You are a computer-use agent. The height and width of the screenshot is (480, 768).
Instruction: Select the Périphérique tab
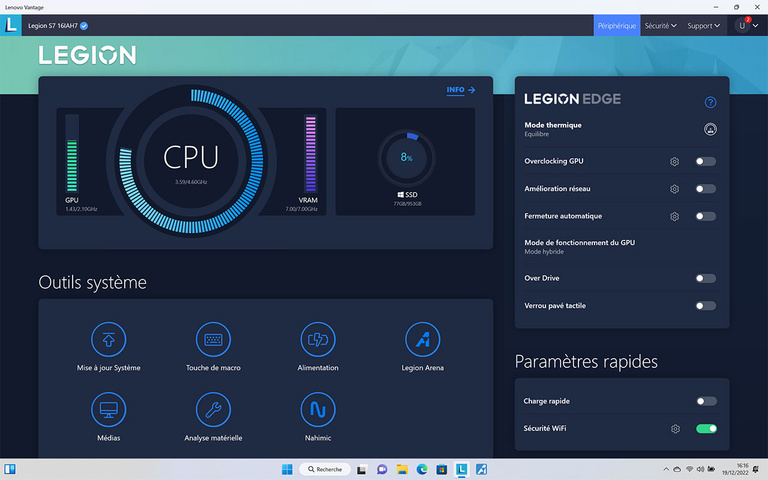[617, 25]
